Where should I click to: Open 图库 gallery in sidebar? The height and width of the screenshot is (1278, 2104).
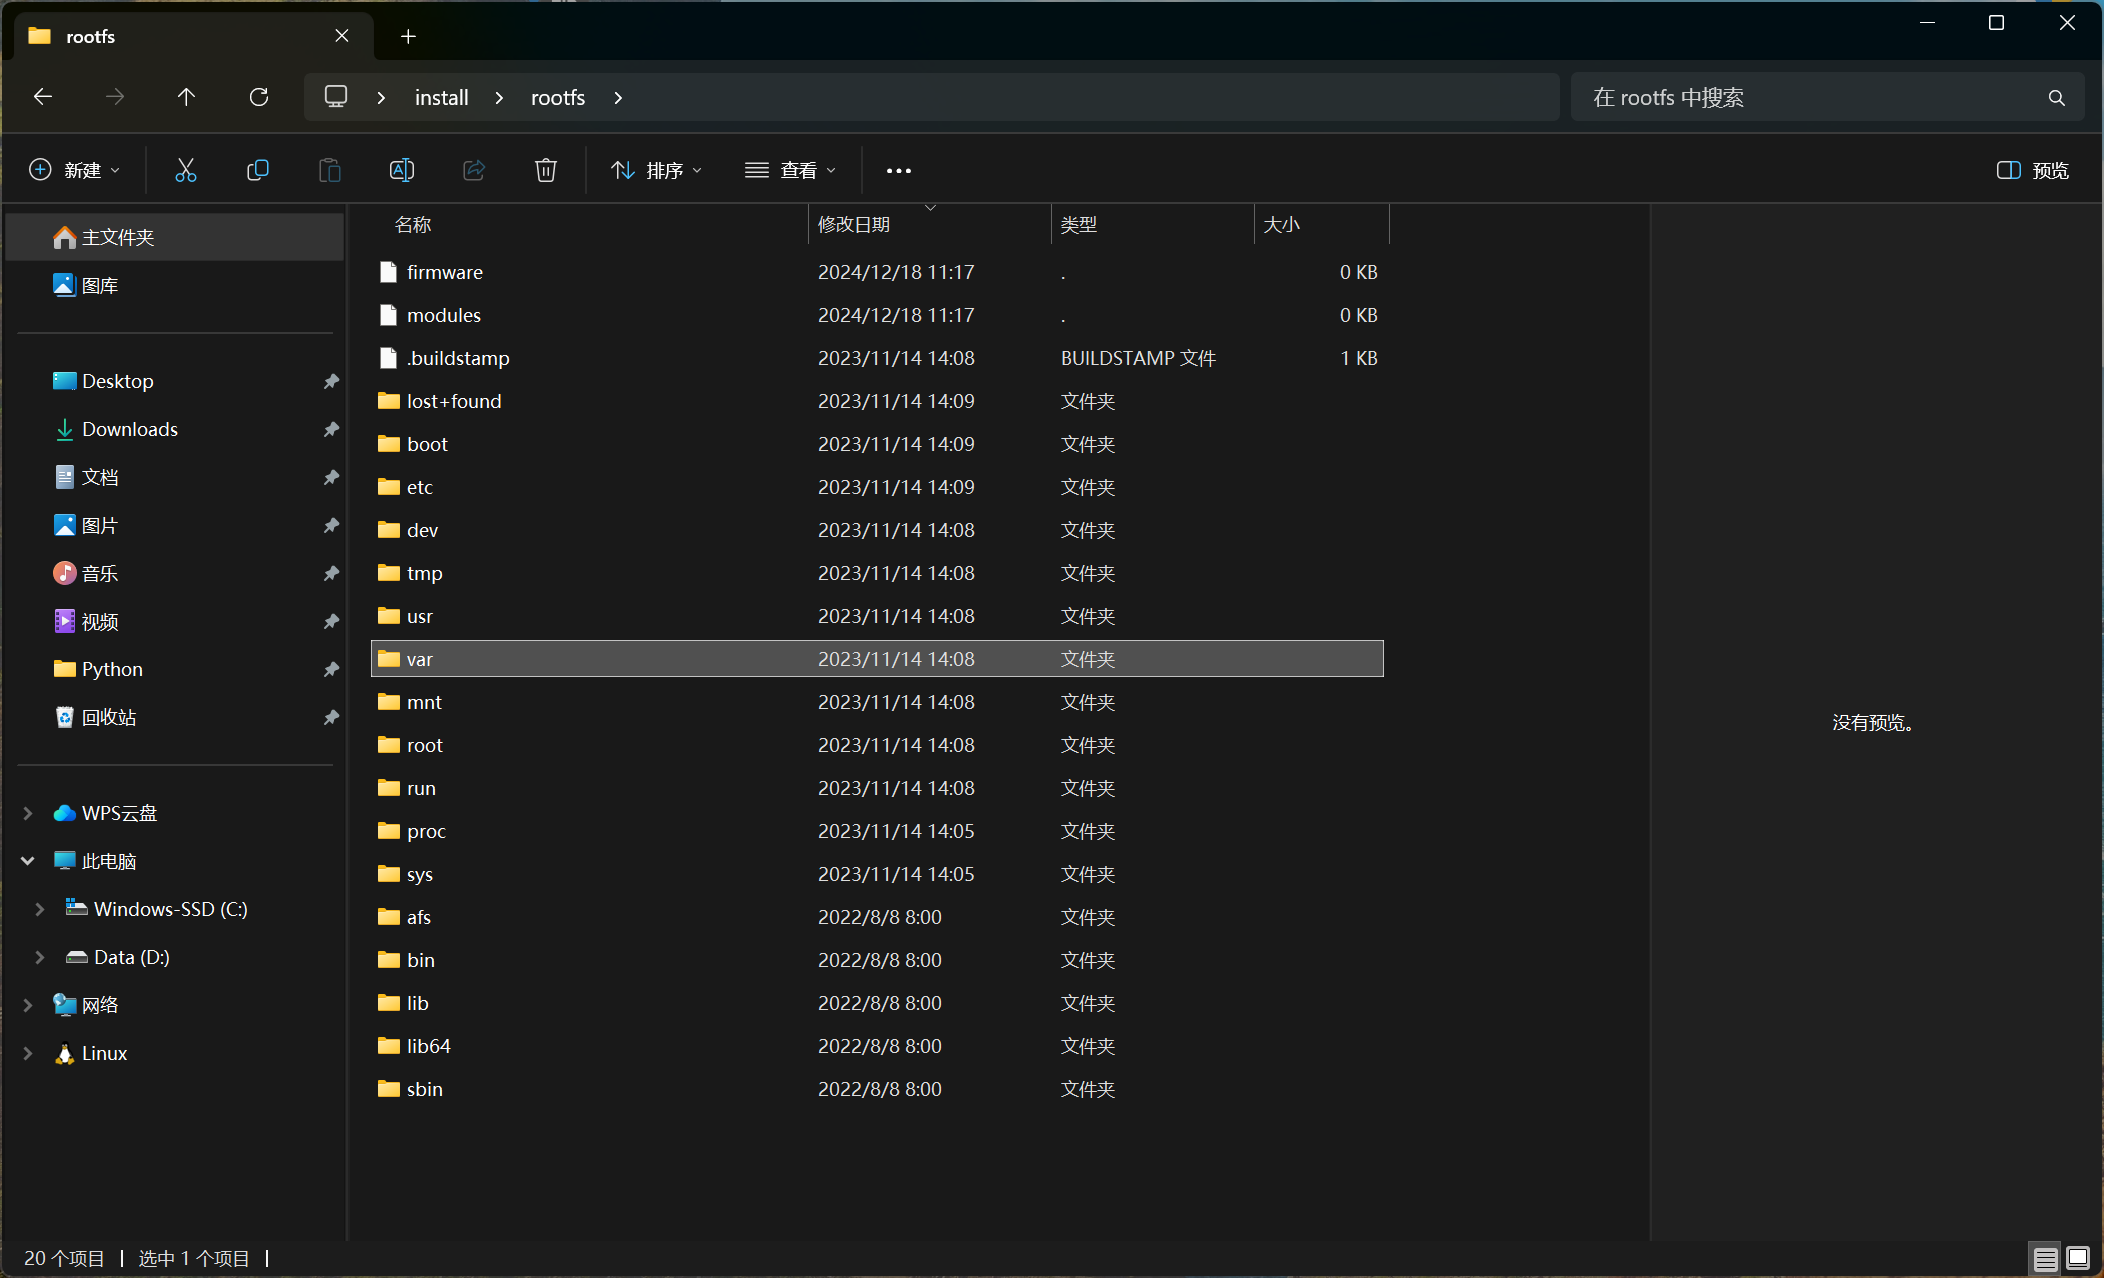pyautogui.click(x=175, y=285)
